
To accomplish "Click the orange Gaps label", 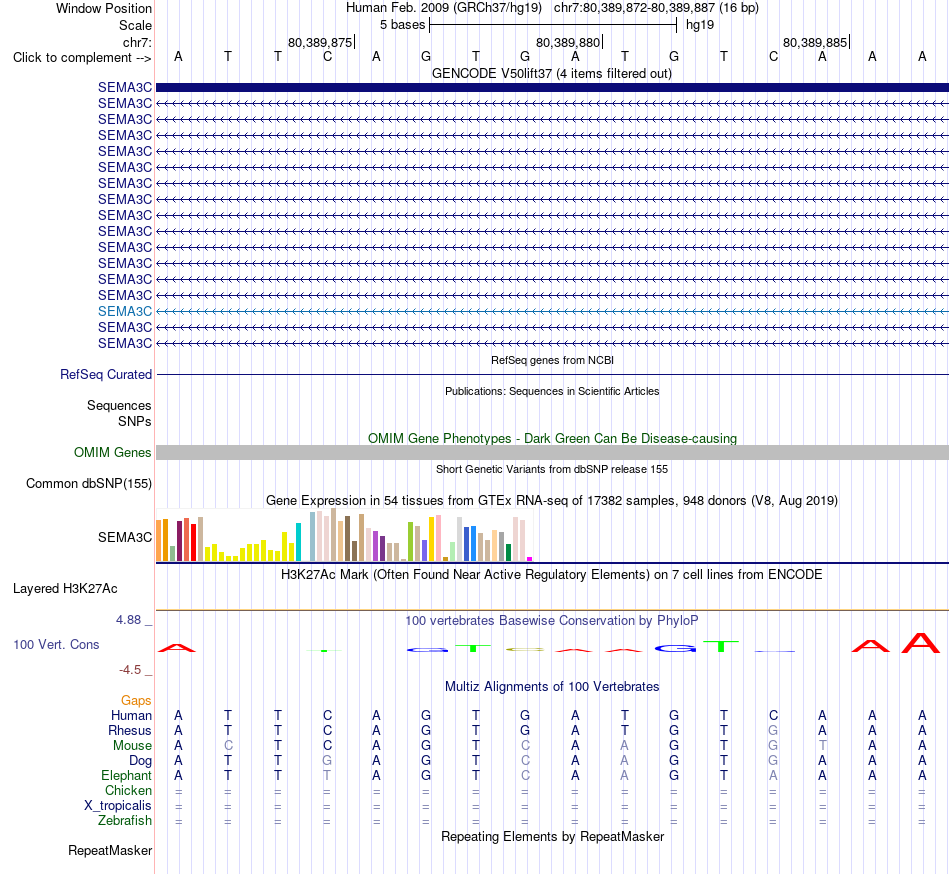I will click(x=136, y=701).
